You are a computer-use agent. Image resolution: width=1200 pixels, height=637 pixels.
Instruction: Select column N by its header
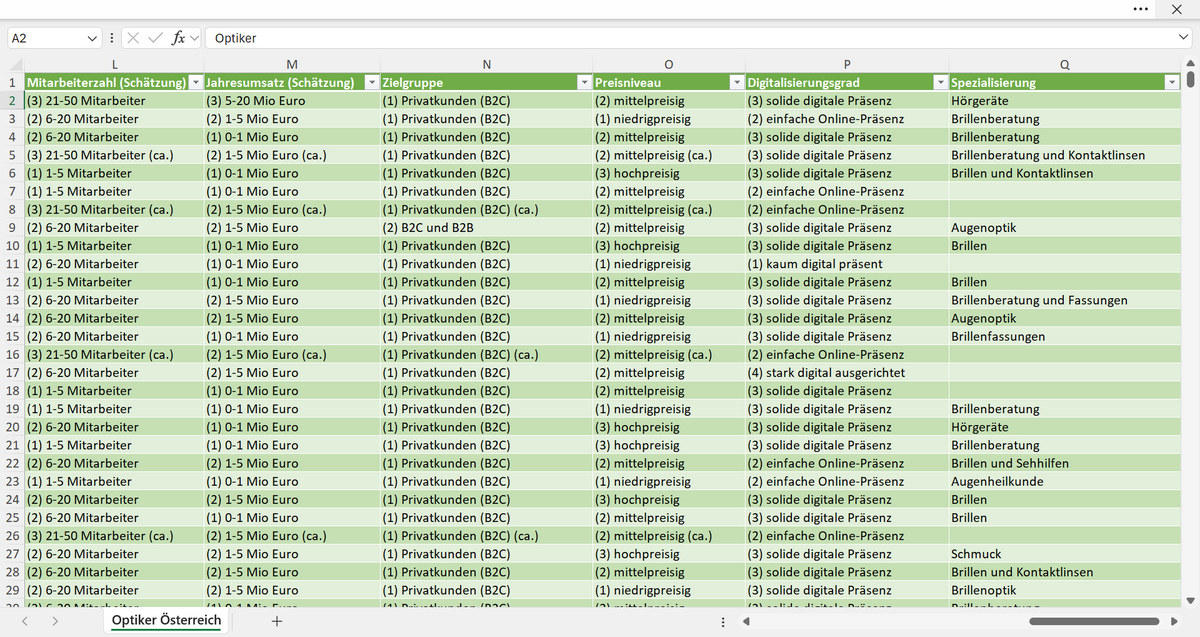[486, 65]
